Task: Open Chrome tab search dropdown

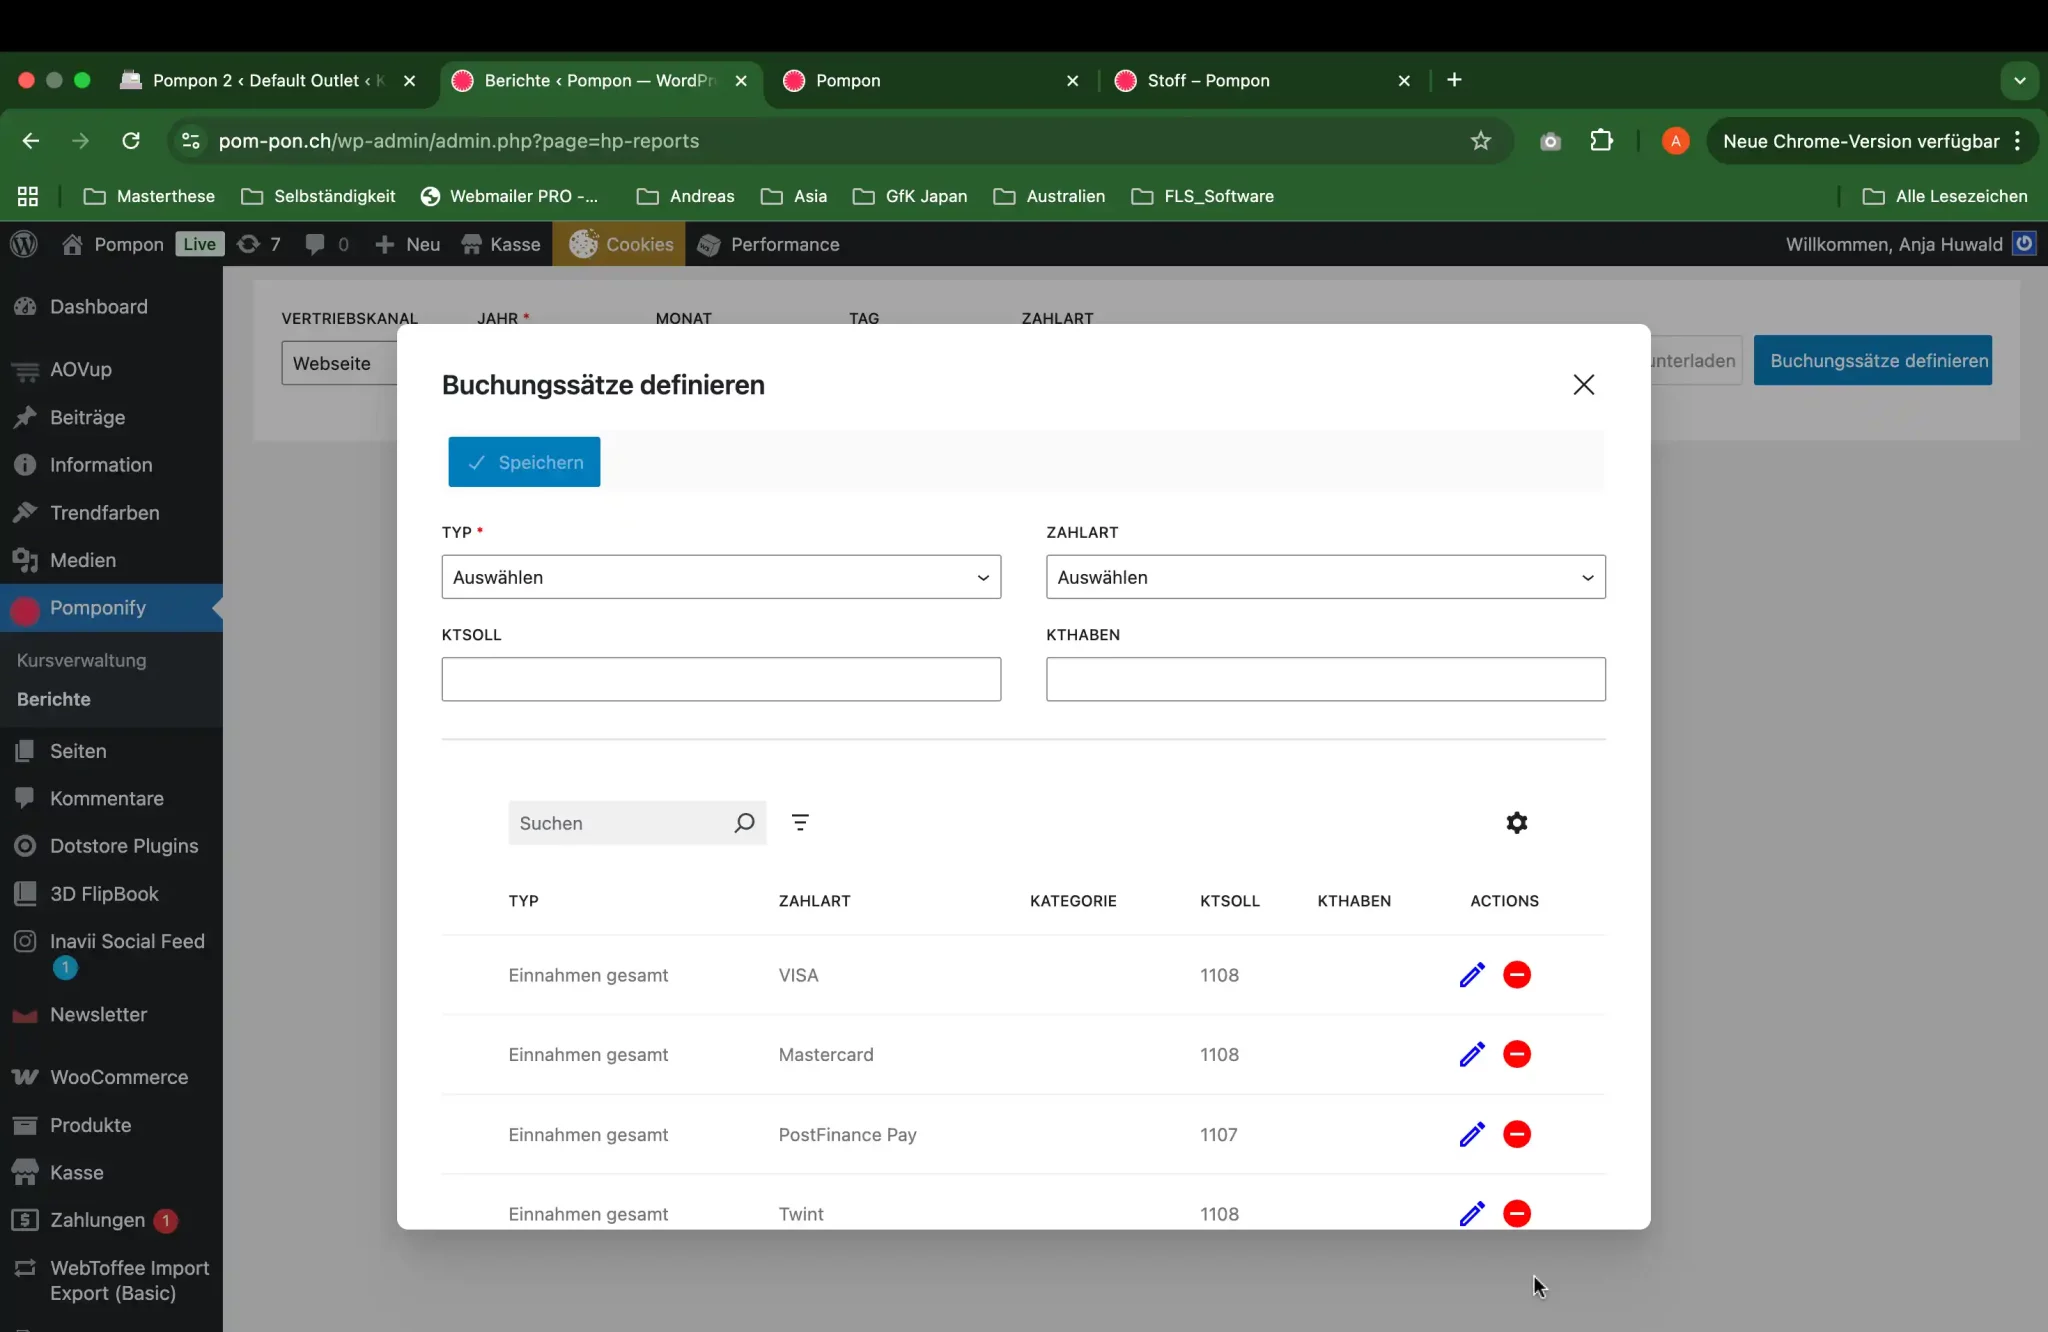Action: click(2019, 80)
